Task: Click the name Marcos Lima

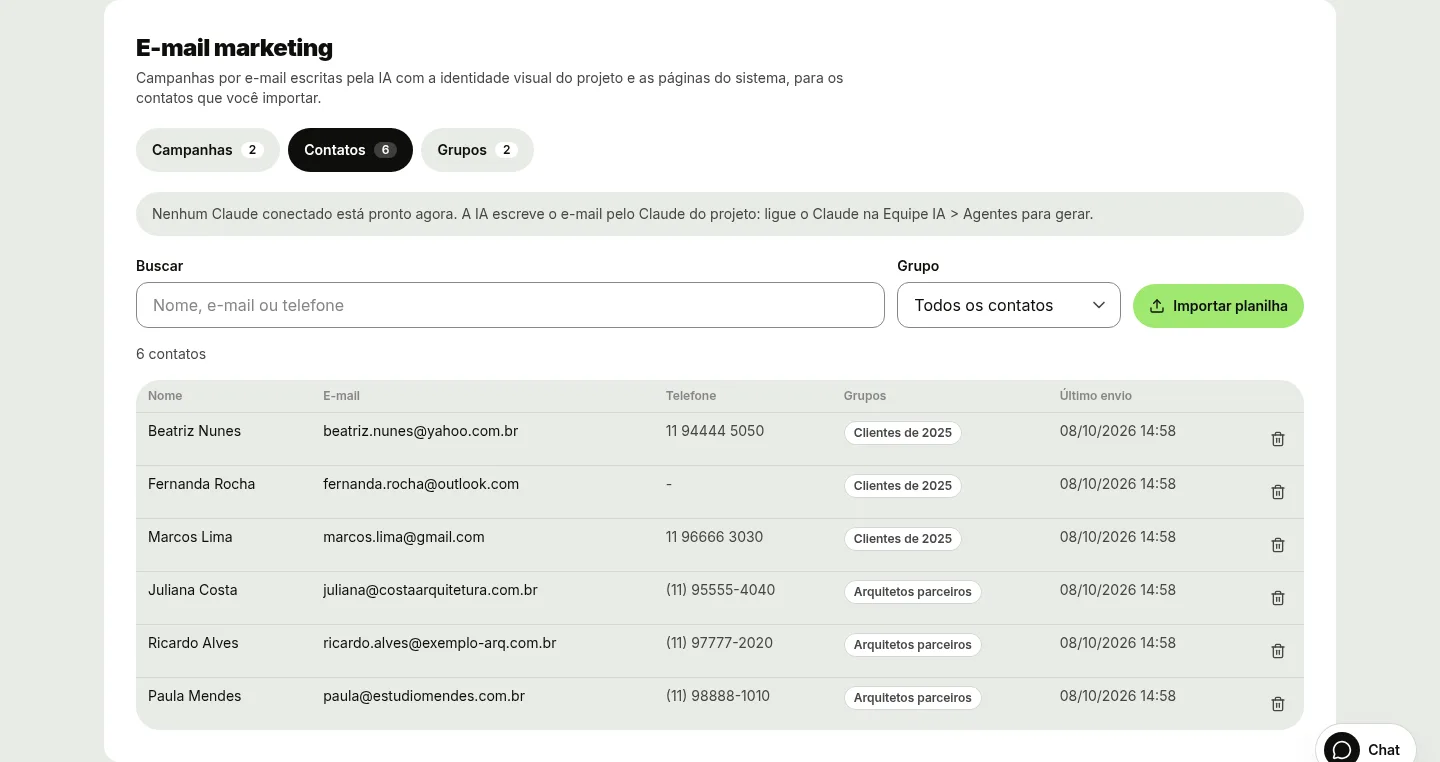Action: click(190, 537)
